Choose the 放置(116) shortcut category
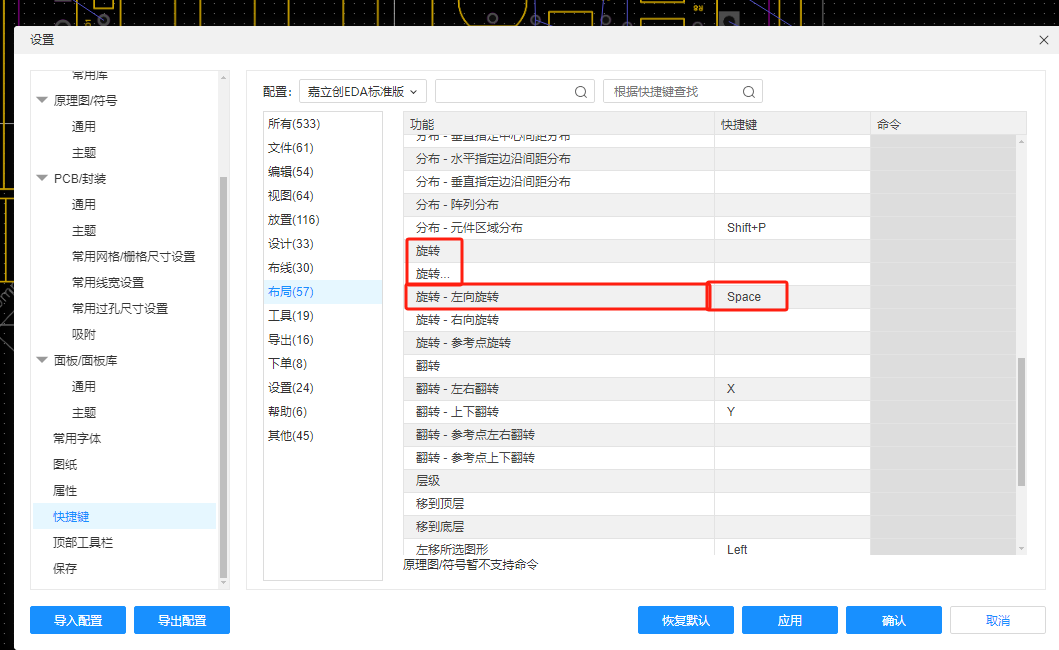The width and height of the screenshot is (1059, 650). pyautogui.click(x=293, y=220)
